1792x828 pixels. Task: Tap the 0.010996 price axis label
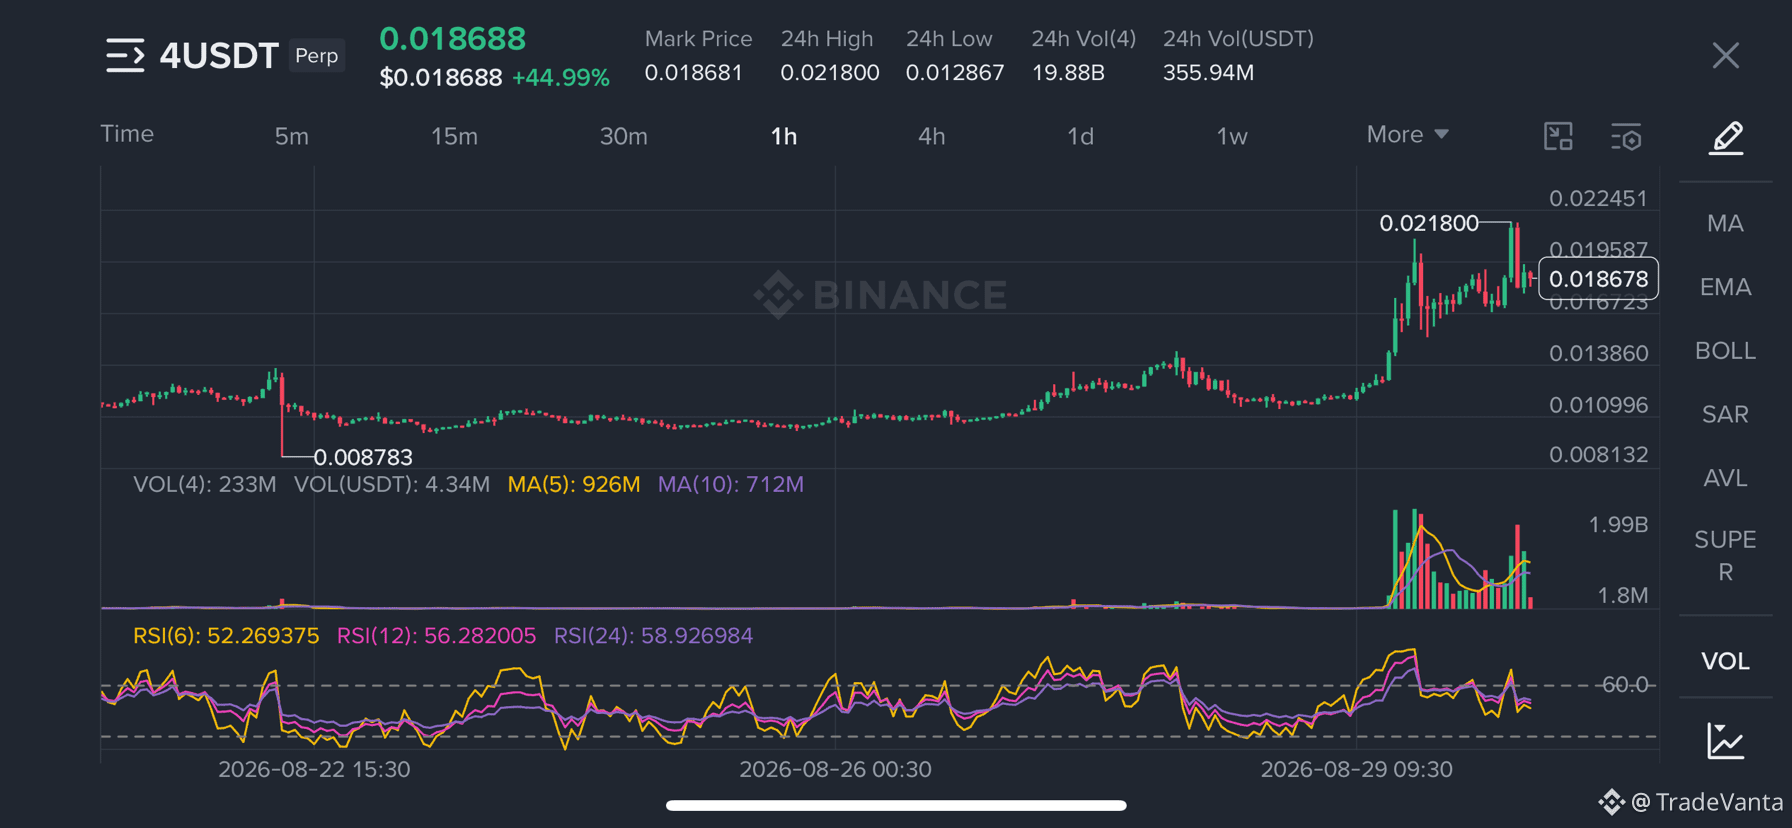1597,405
